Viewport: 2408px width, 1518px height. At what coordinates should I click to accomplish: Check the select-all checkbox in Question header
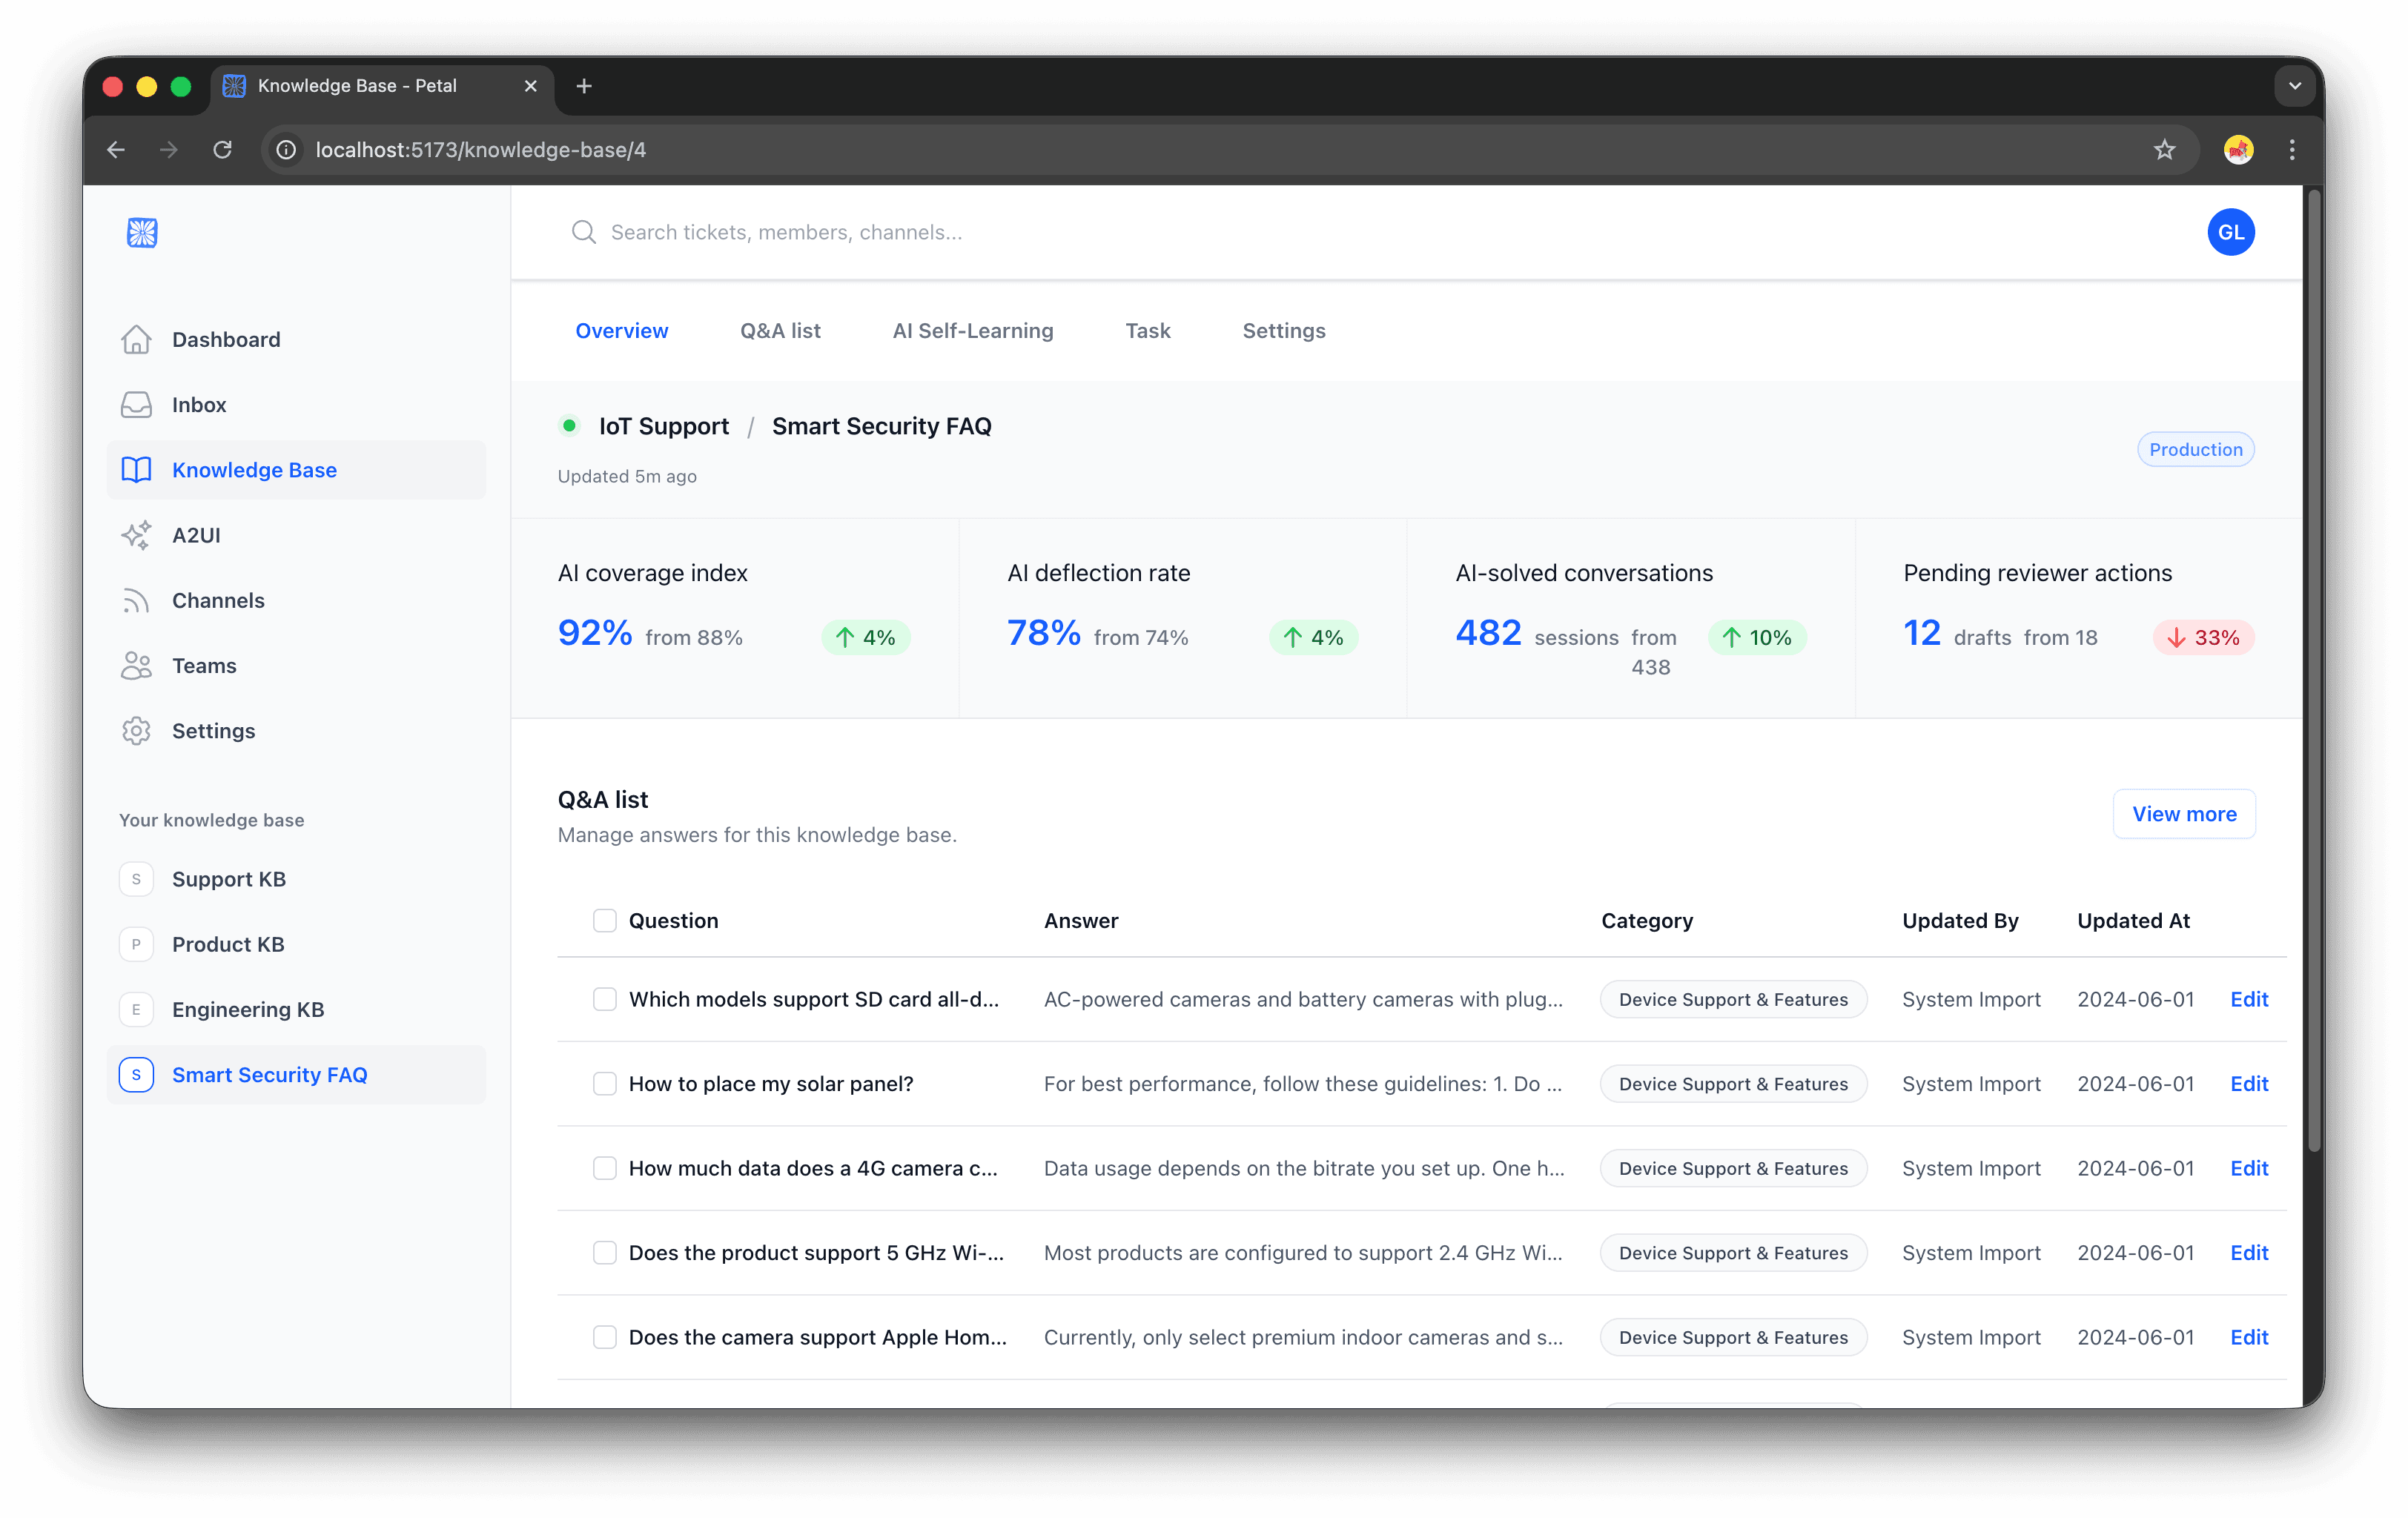pyautogui.click(x=605, y=920)
